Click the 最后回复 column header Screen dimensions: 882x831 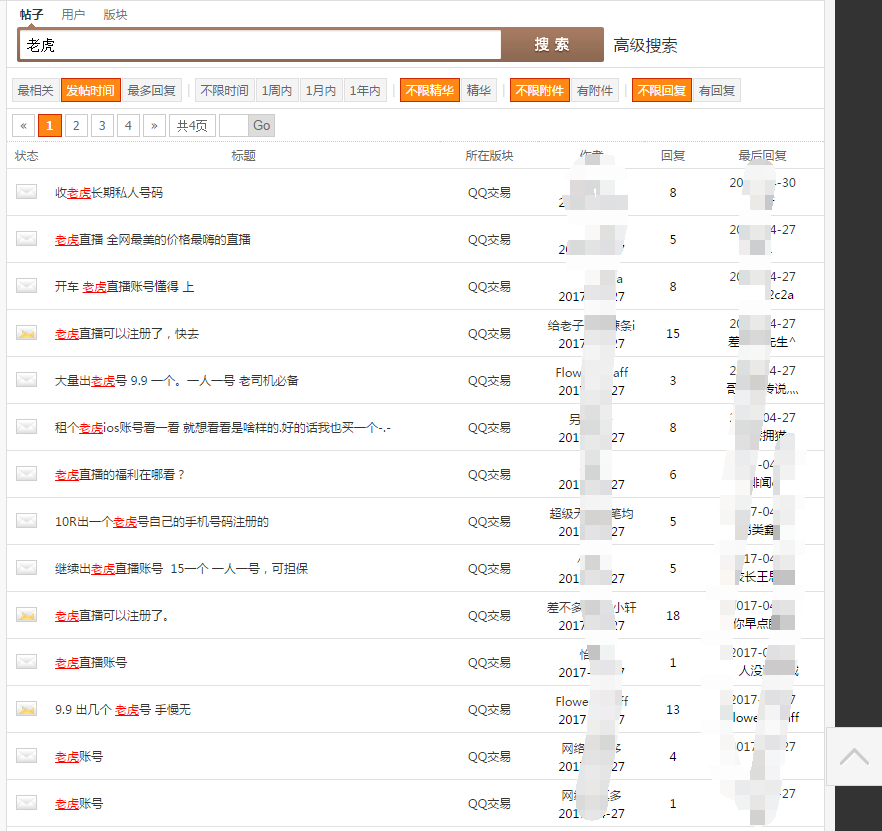[762, 155]
